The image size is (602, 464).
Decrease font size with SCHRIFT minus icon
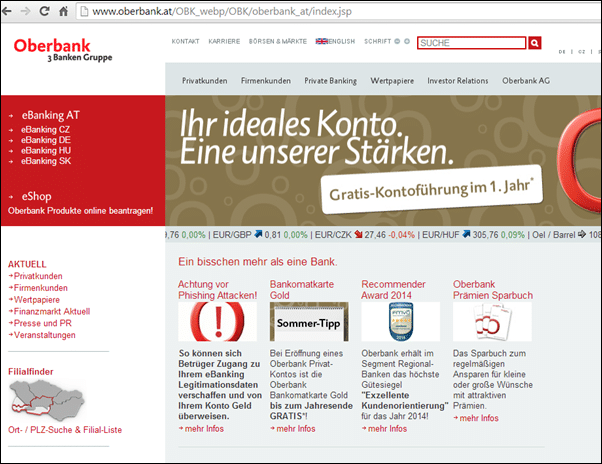(397, 41)
